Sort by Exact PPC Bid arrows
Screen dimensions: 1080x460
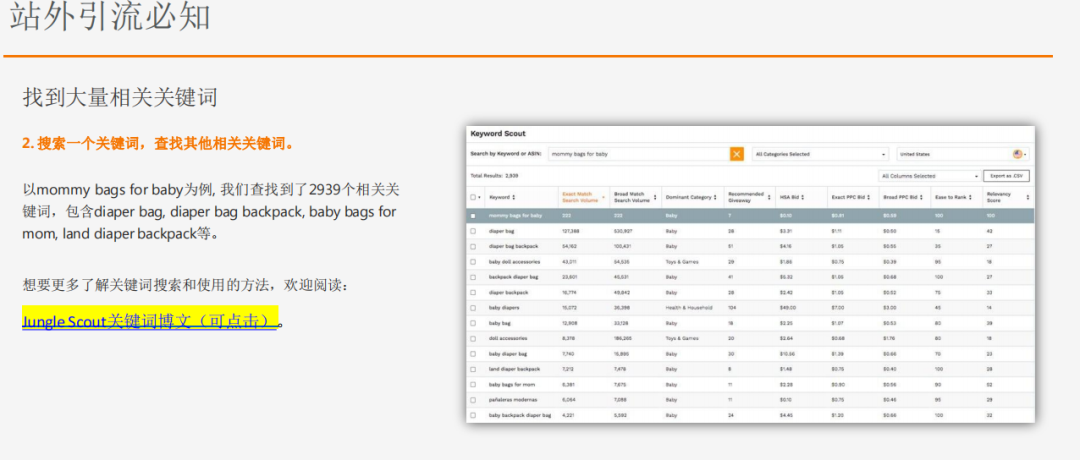click(x=867, y=198)
